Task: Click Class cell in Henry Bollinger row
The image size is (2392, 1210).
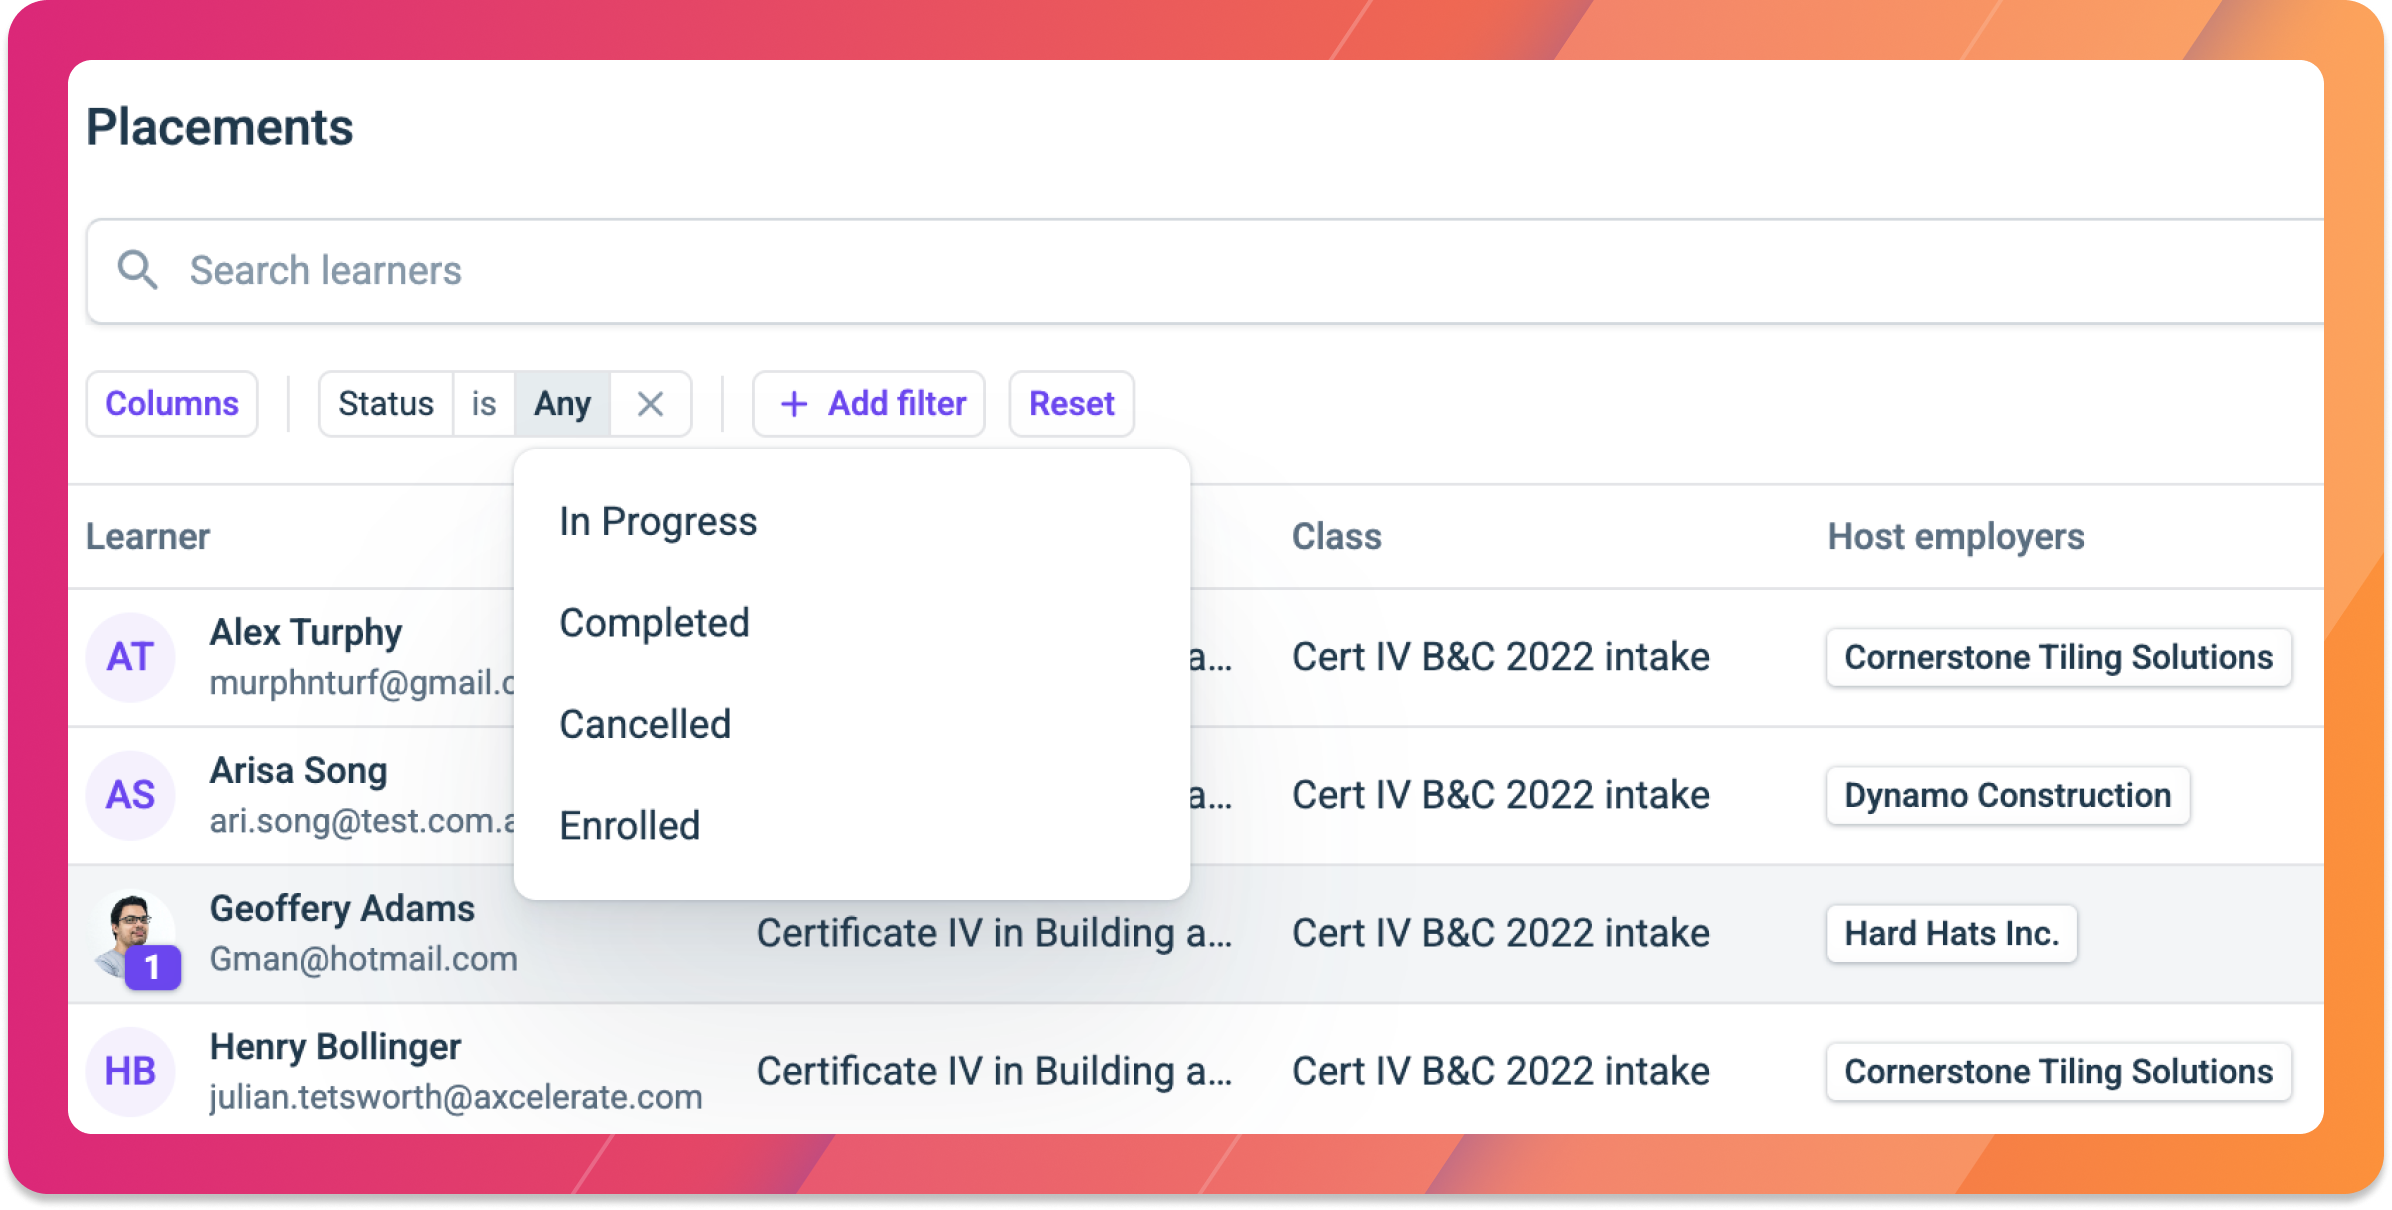Action: (x=1501, y=1071)
